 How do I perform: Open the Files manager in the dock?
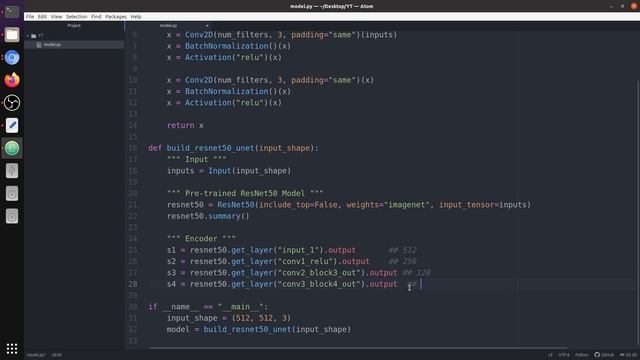12,35
